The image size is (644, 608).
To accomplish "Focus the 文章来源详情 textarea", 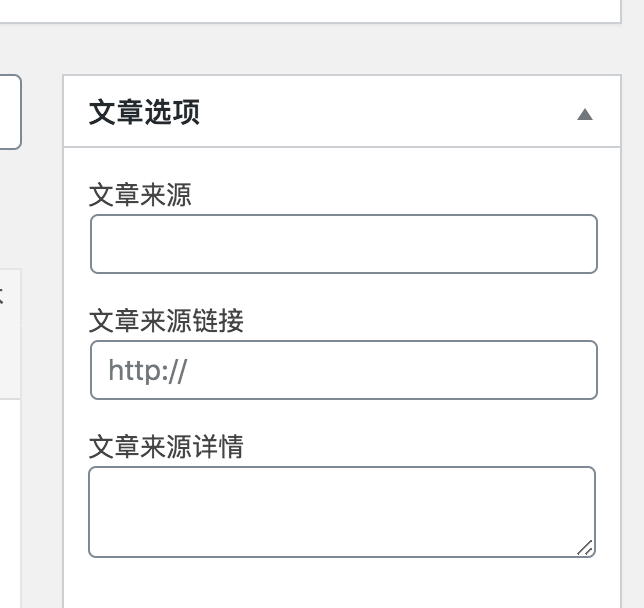I will (x=342, y=512).
